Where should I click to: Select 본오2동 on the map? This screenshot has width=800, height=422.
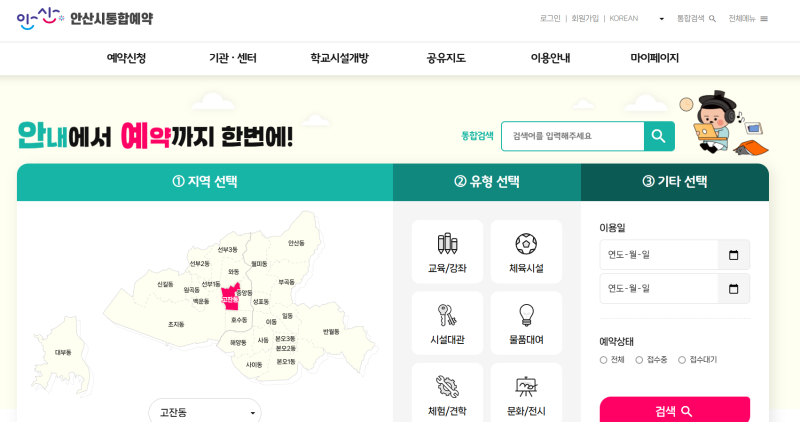pos(286,349)
